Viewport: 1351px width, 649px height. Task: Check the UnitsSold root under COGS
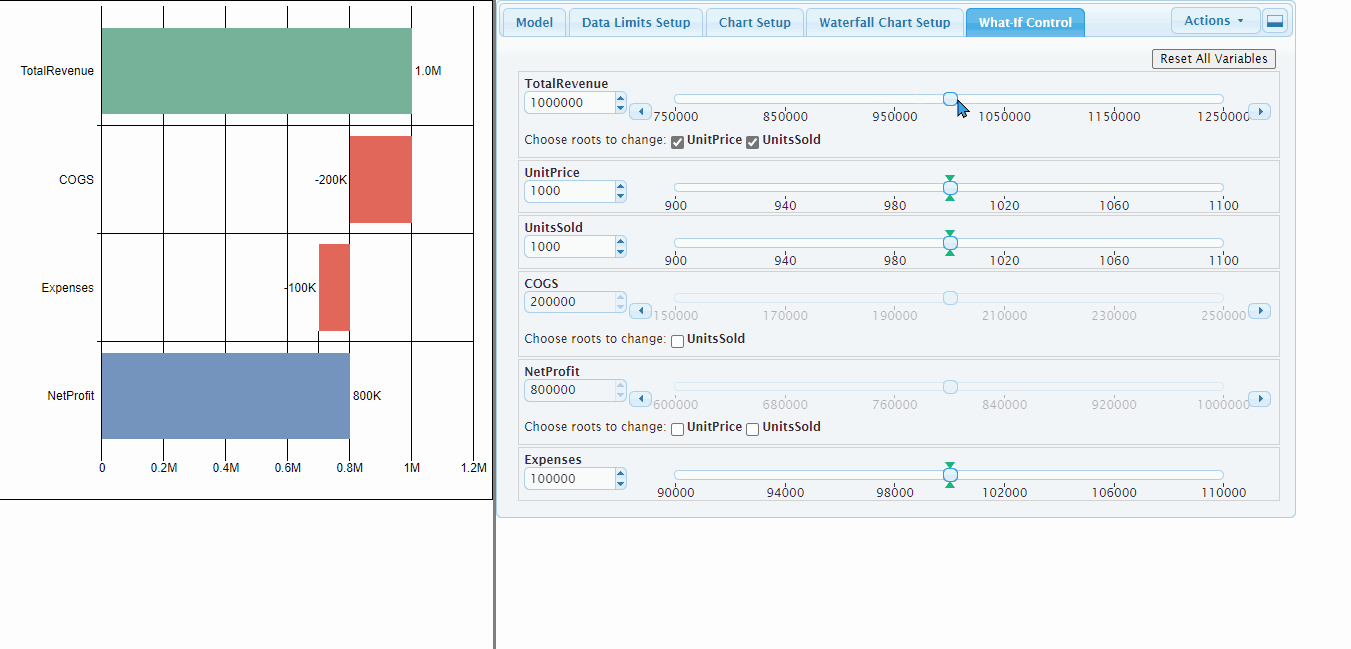pos(677,341)
